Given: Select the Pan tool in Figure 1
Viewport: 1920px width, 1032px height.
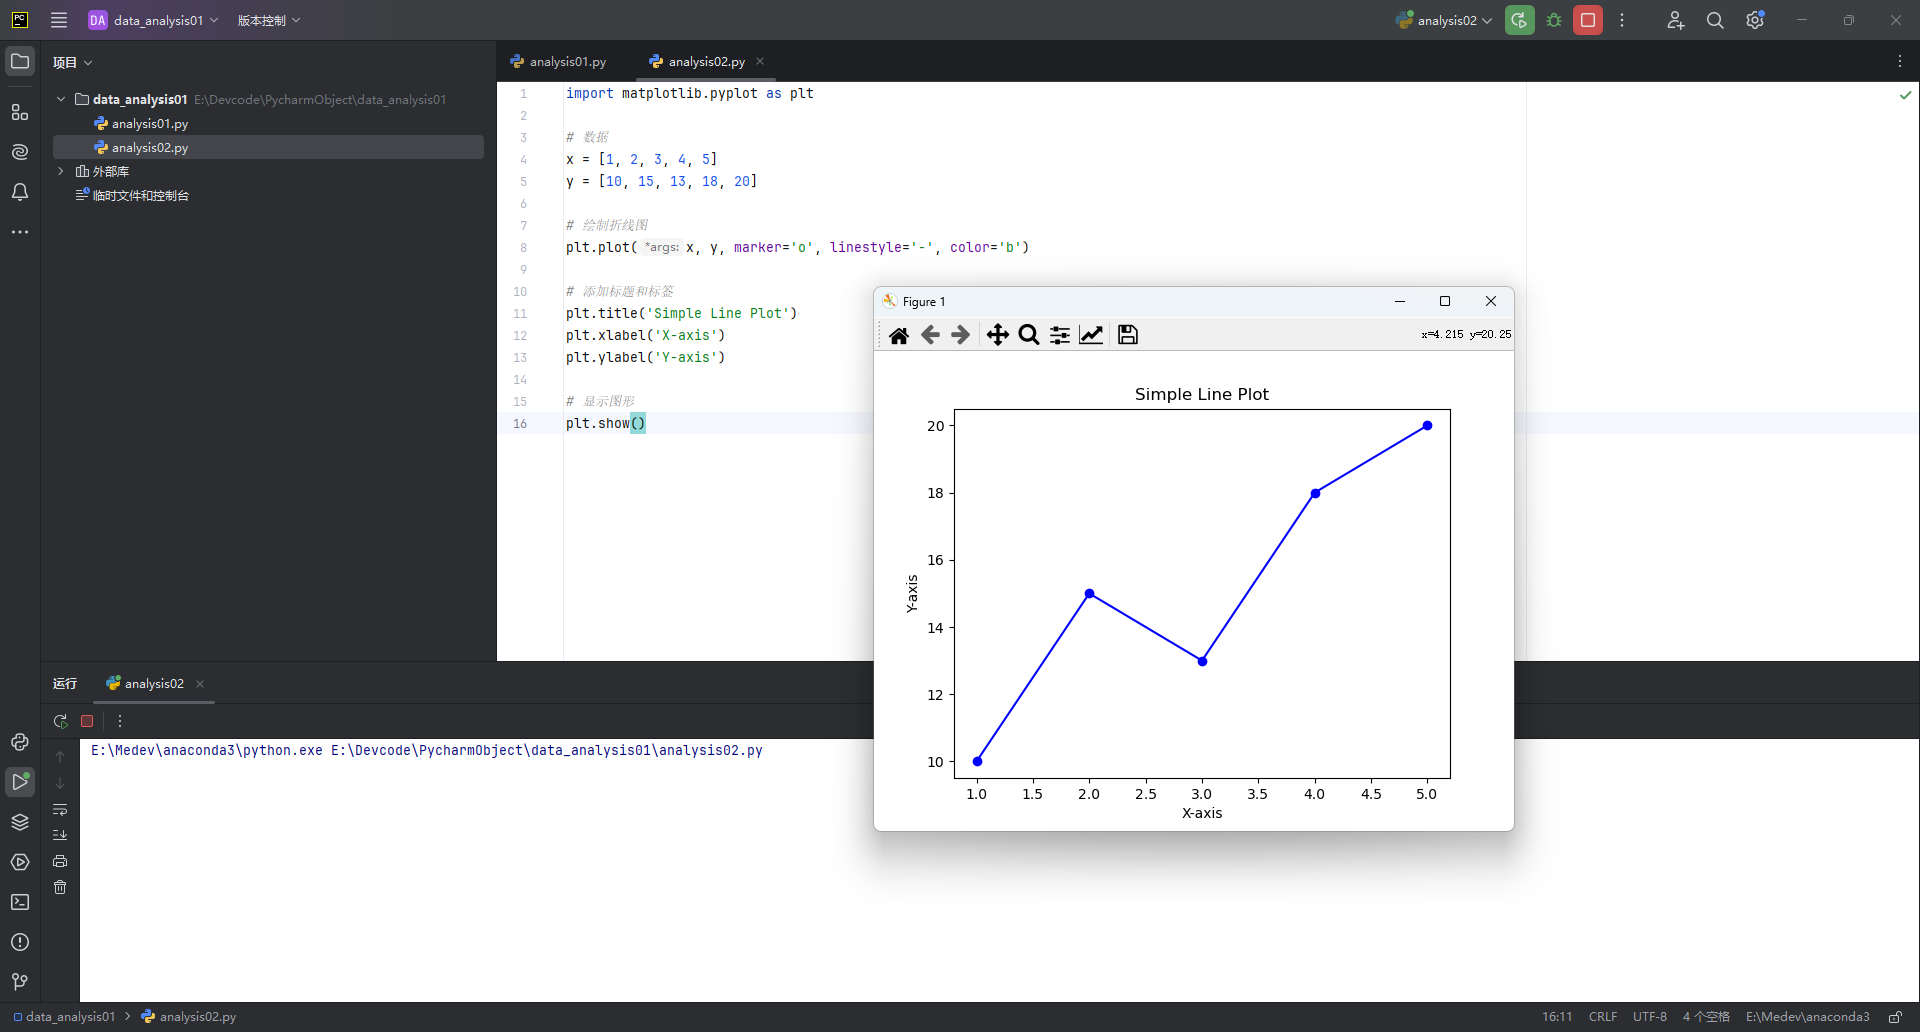Looking at the screenshot, I should (997, 335).
